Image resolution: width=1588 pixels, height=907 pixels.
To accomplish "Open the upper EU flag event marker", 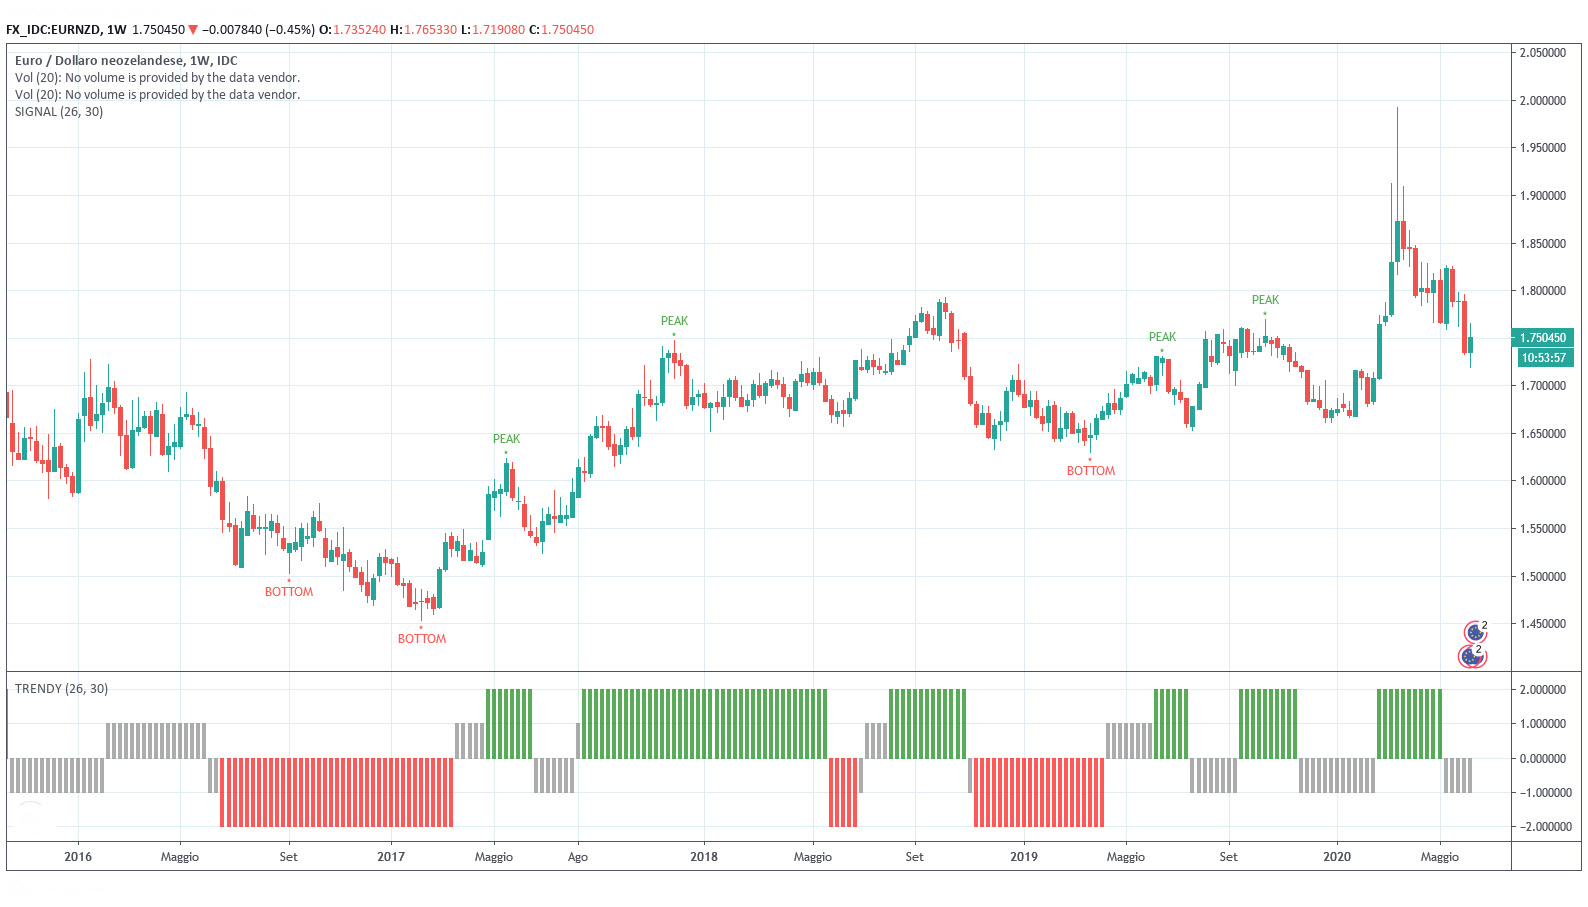I will point(1476,632).
